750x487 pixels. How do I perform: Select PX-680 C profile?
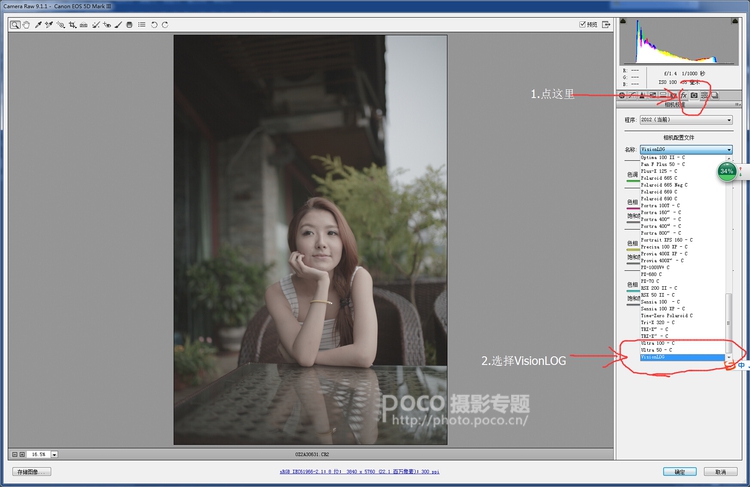[683, 274]
